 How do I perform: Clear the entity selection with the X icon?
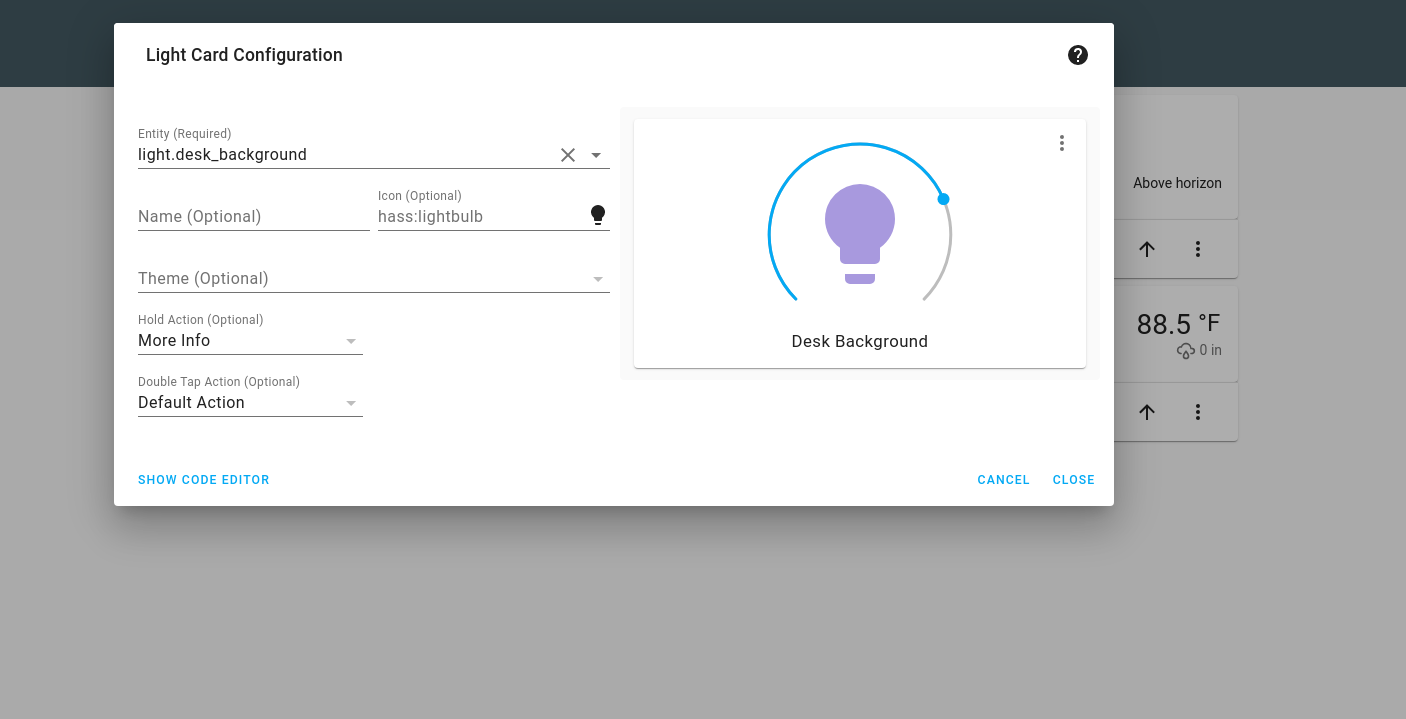click(568, 155)
